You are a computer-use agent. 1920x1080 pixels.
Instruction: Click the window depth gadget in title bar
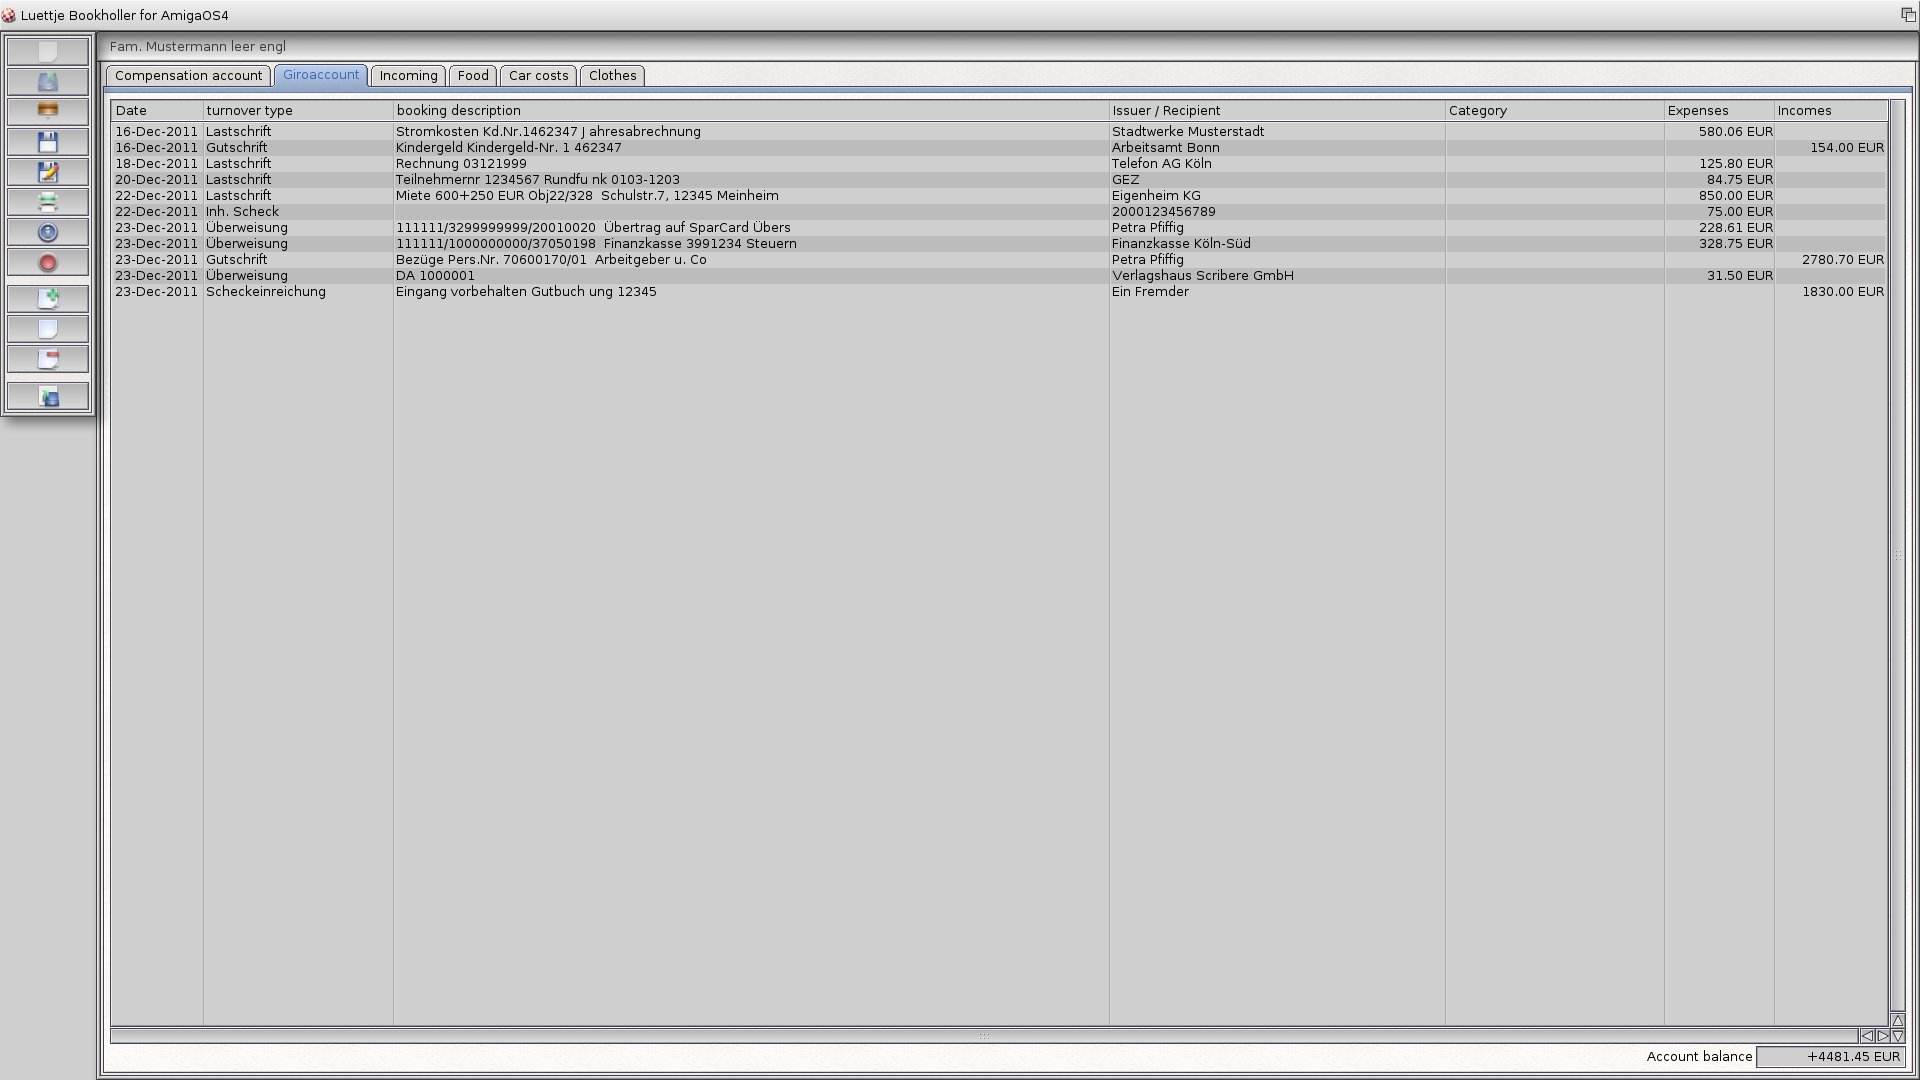pyautogui.click(x=1907, y=15)
